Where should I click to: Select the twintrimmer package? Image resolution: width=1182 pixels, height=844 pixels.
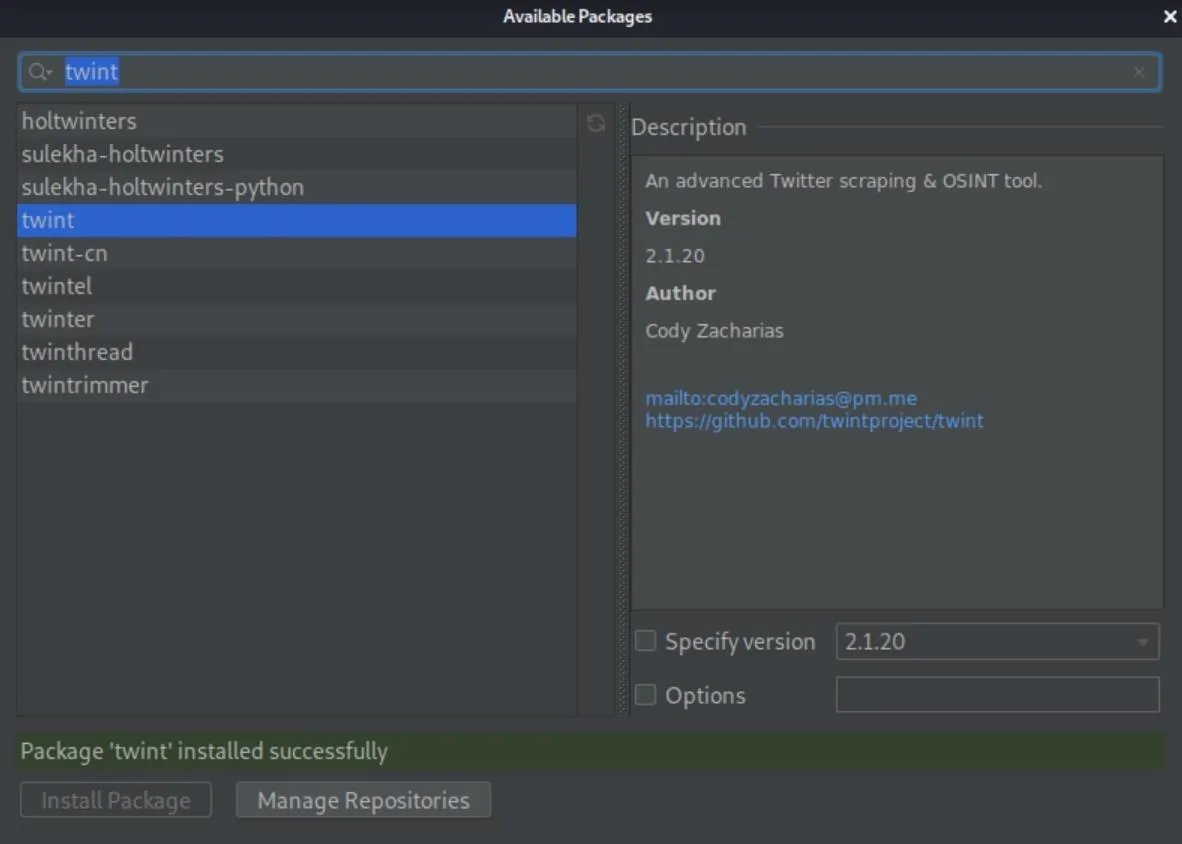[296, 385]
